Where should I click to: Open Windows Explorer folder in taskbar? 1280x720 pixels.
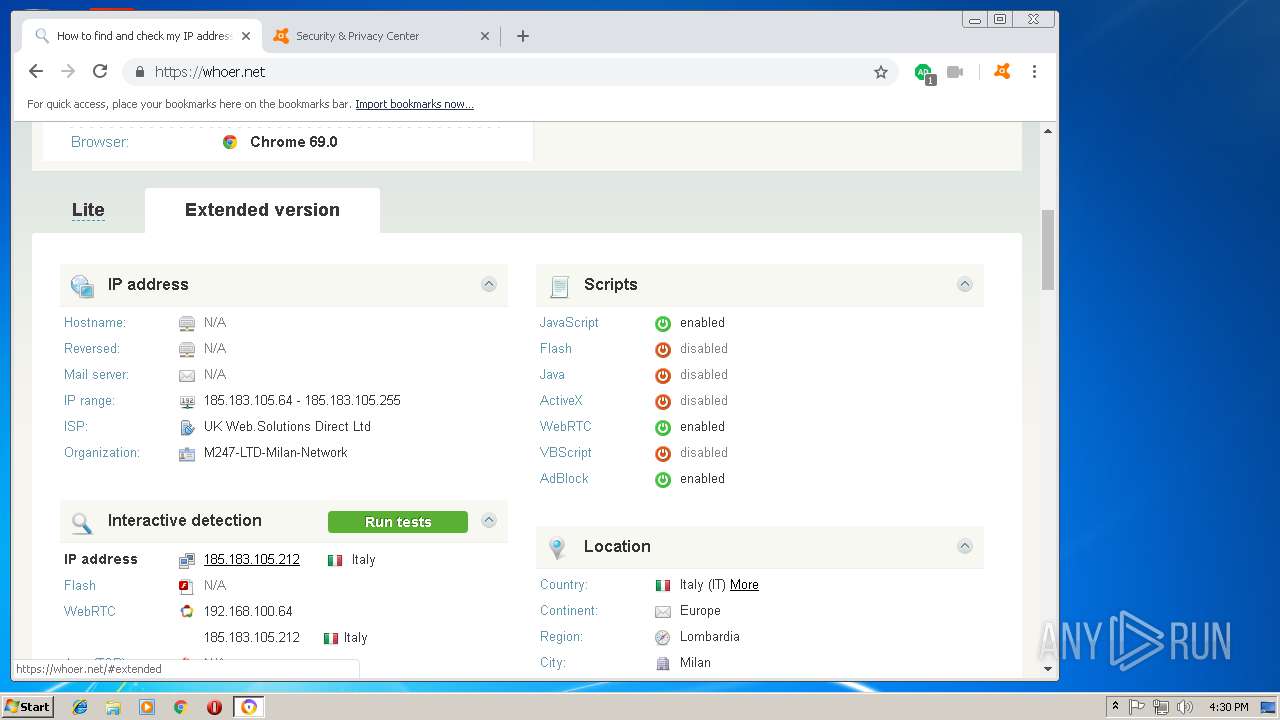pyautogui.click(x=113, y=707)
